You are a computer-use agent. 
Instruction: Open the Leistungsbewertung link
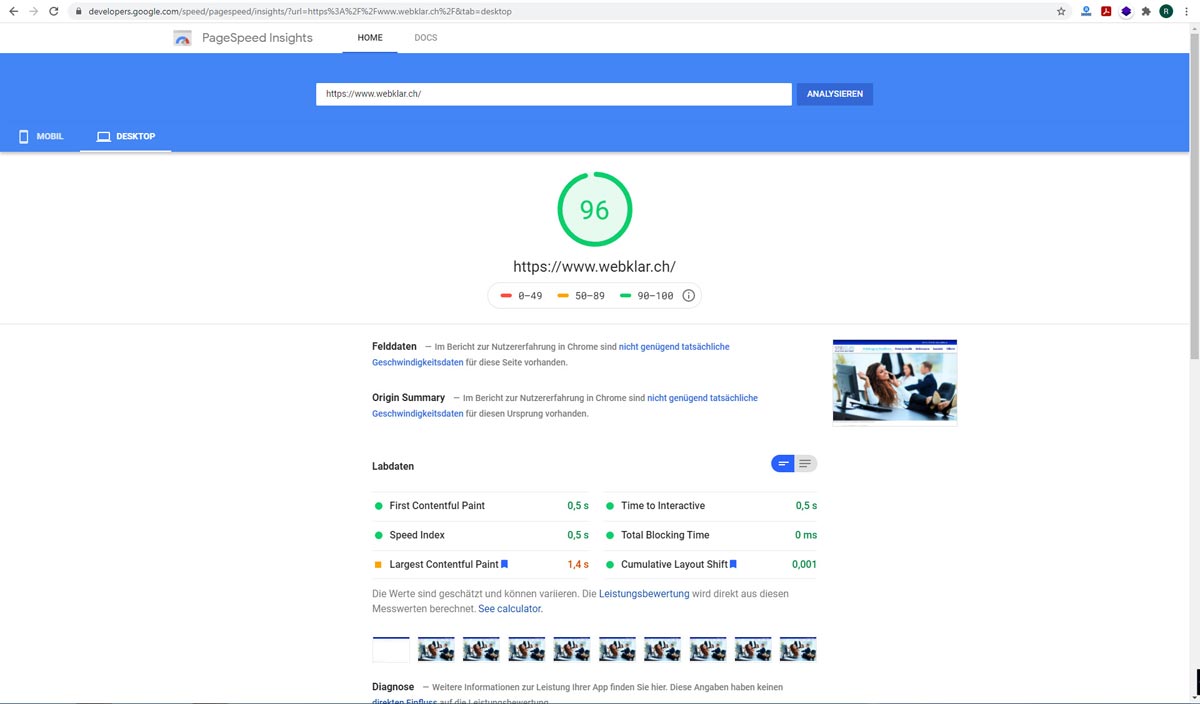(644, 594)
